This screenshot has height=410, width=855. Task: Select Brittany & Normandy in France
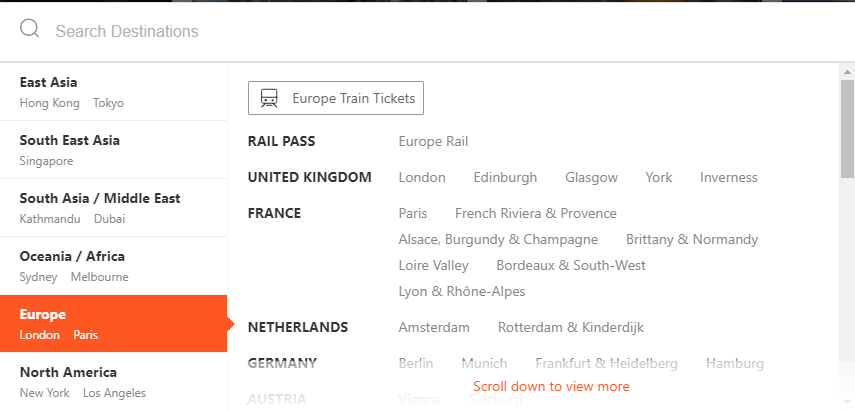[692, 239]
